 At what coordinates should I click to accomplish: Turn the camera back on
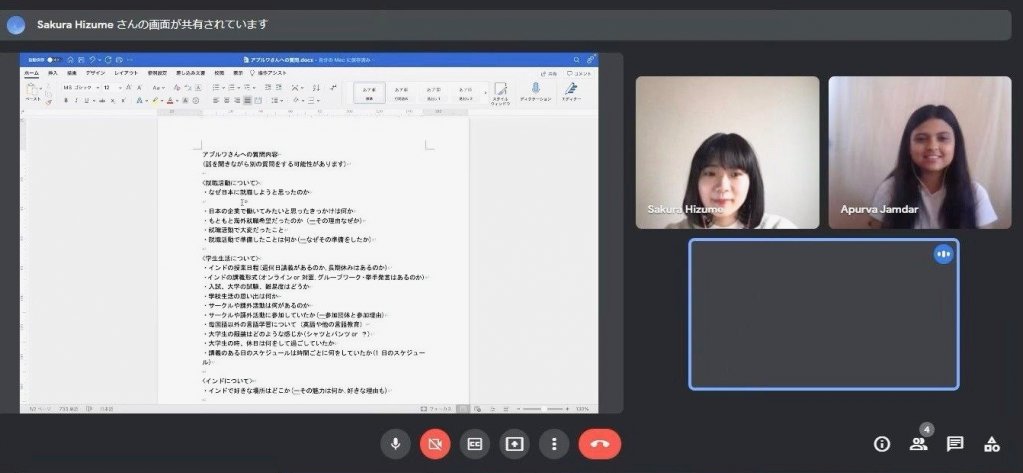[435, 444]
